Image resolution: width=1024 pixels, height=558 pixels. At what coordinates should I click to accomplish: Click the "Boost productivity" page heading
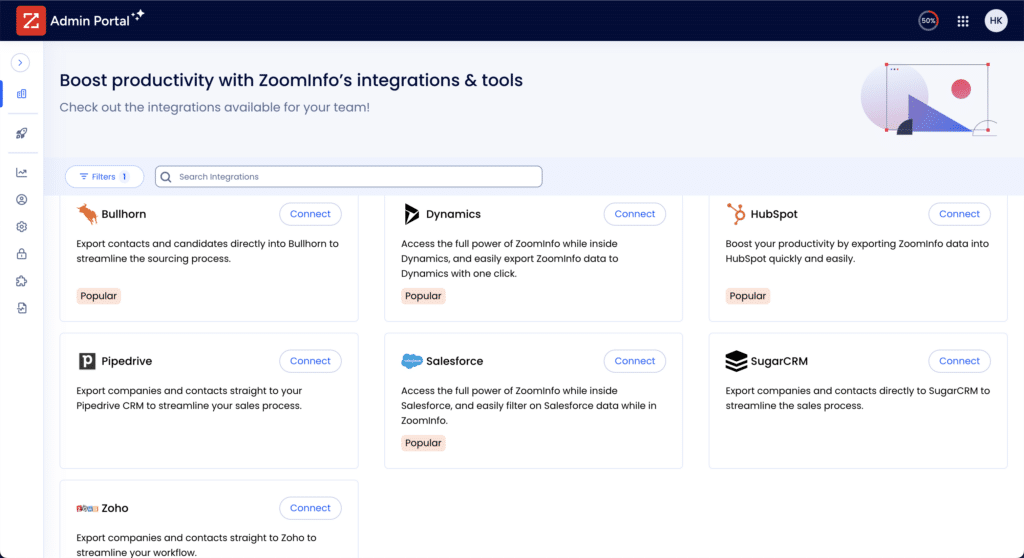point(291,80)
